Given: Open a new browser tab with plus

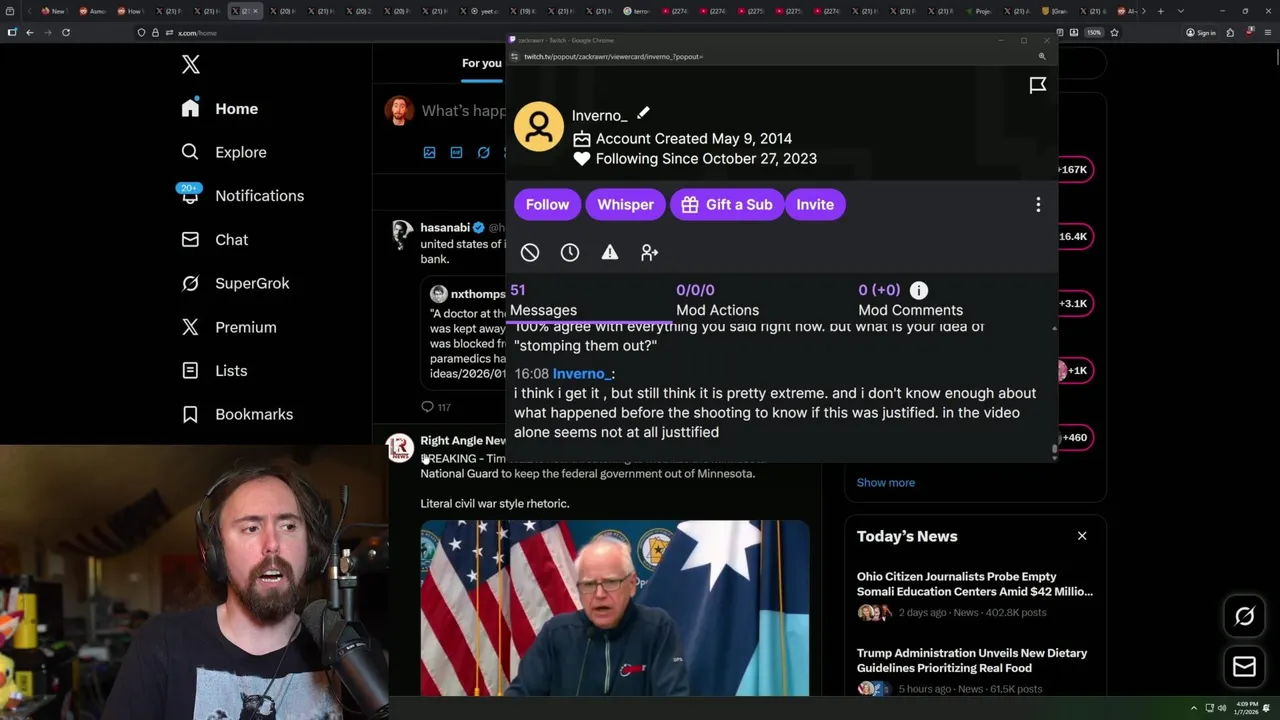Looking at the screenshot, I should (x=1160, y=11).
